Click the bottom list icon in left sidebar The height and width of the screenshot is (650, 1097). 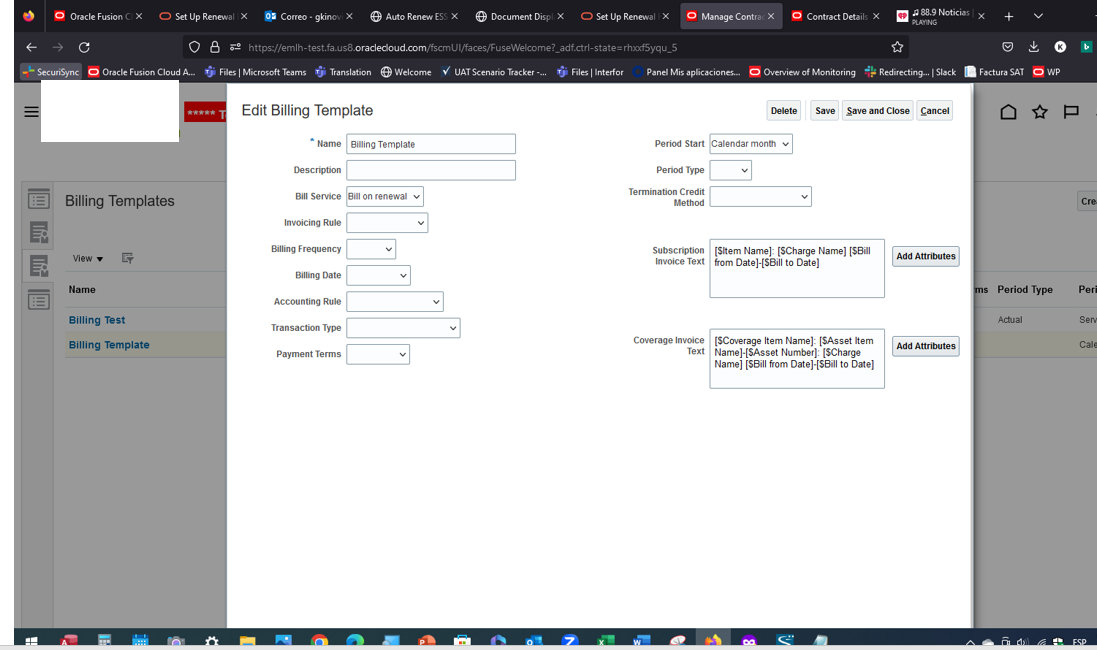click(x=38, y=299)
